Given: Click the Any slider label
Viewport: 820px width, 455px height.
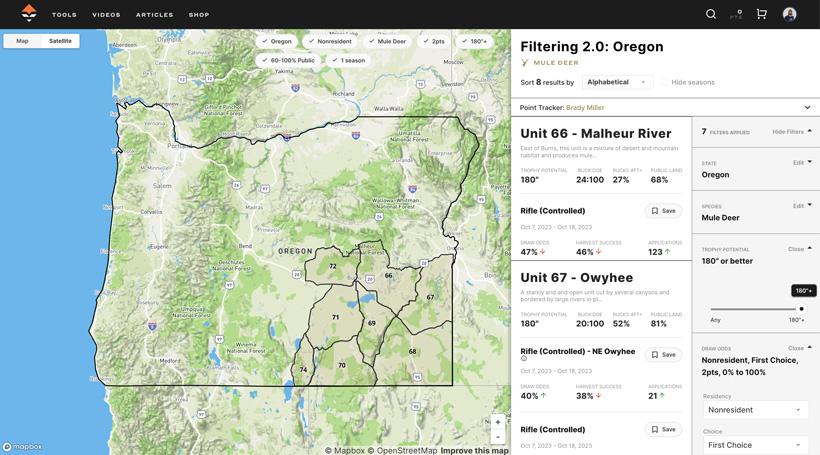Looking at the screenshot, I should click(715, 320).
